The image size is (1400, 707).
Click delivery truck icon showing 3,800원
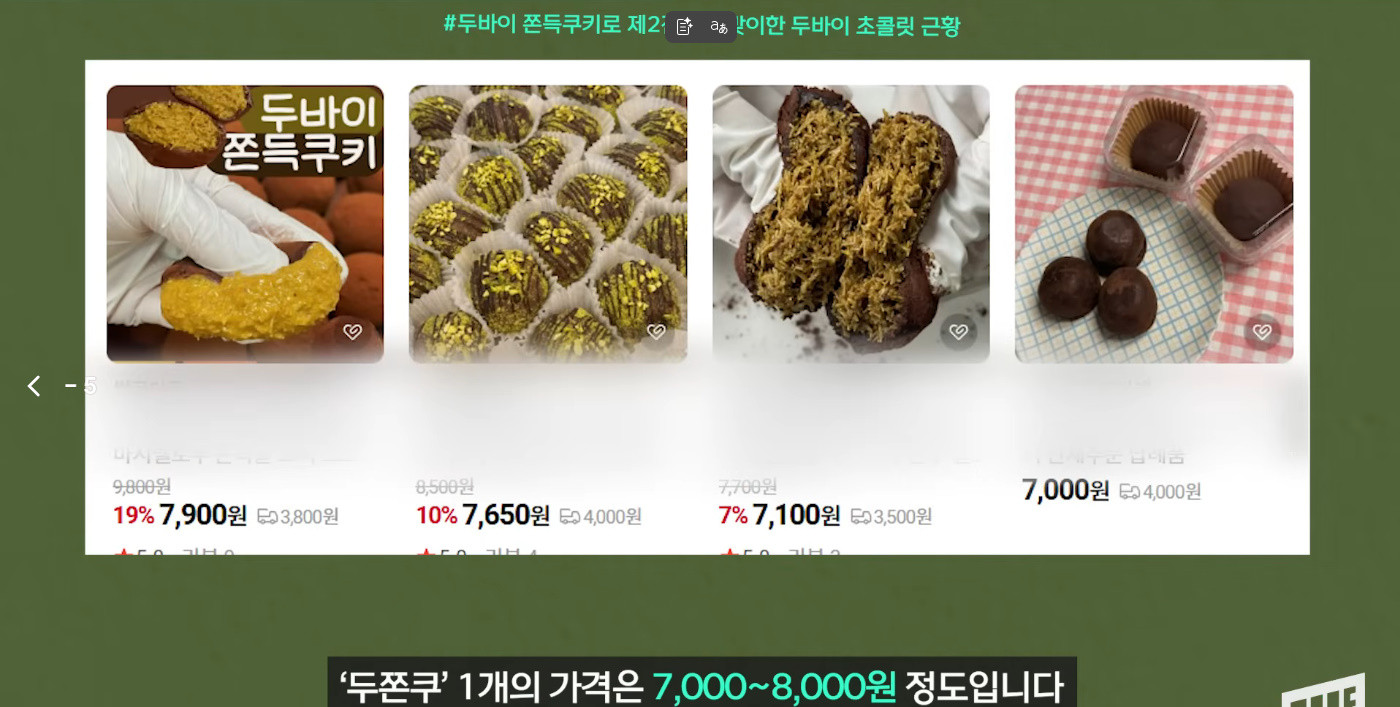click(267, 517)
